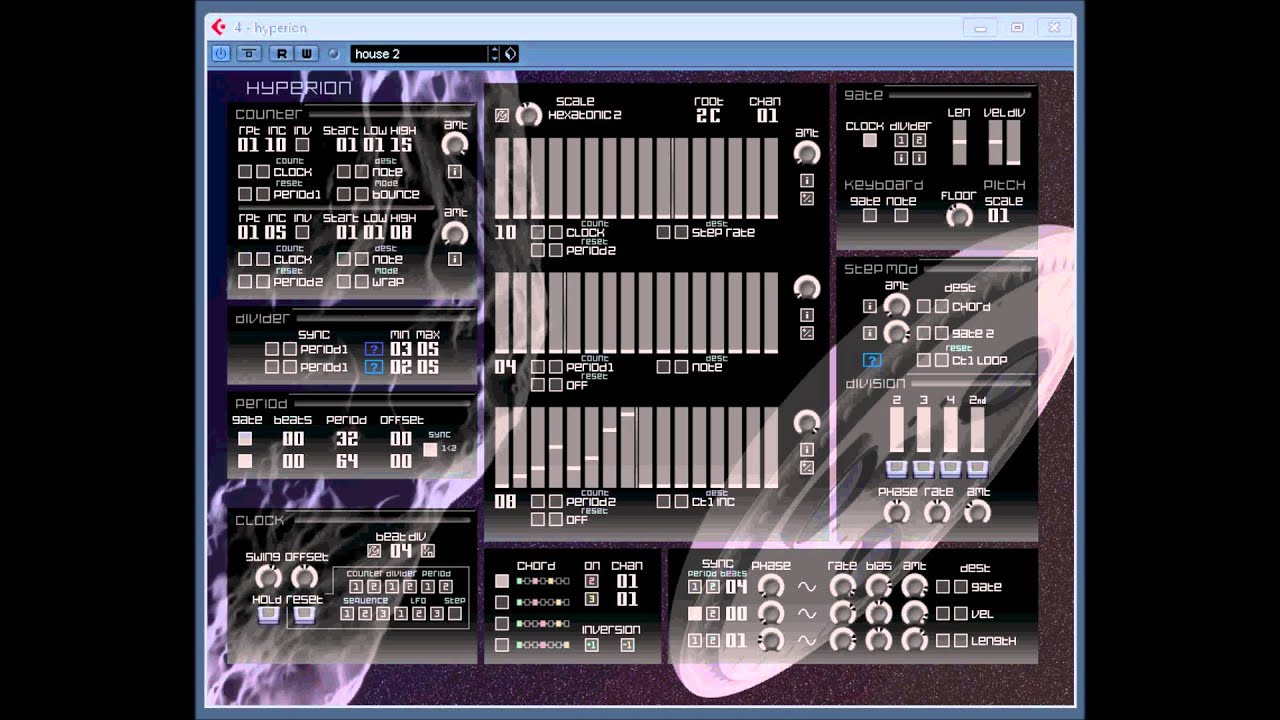Screen dimensions: 1280x720
Task: Step the wrap mode selector forward
Action: point(361,281)
